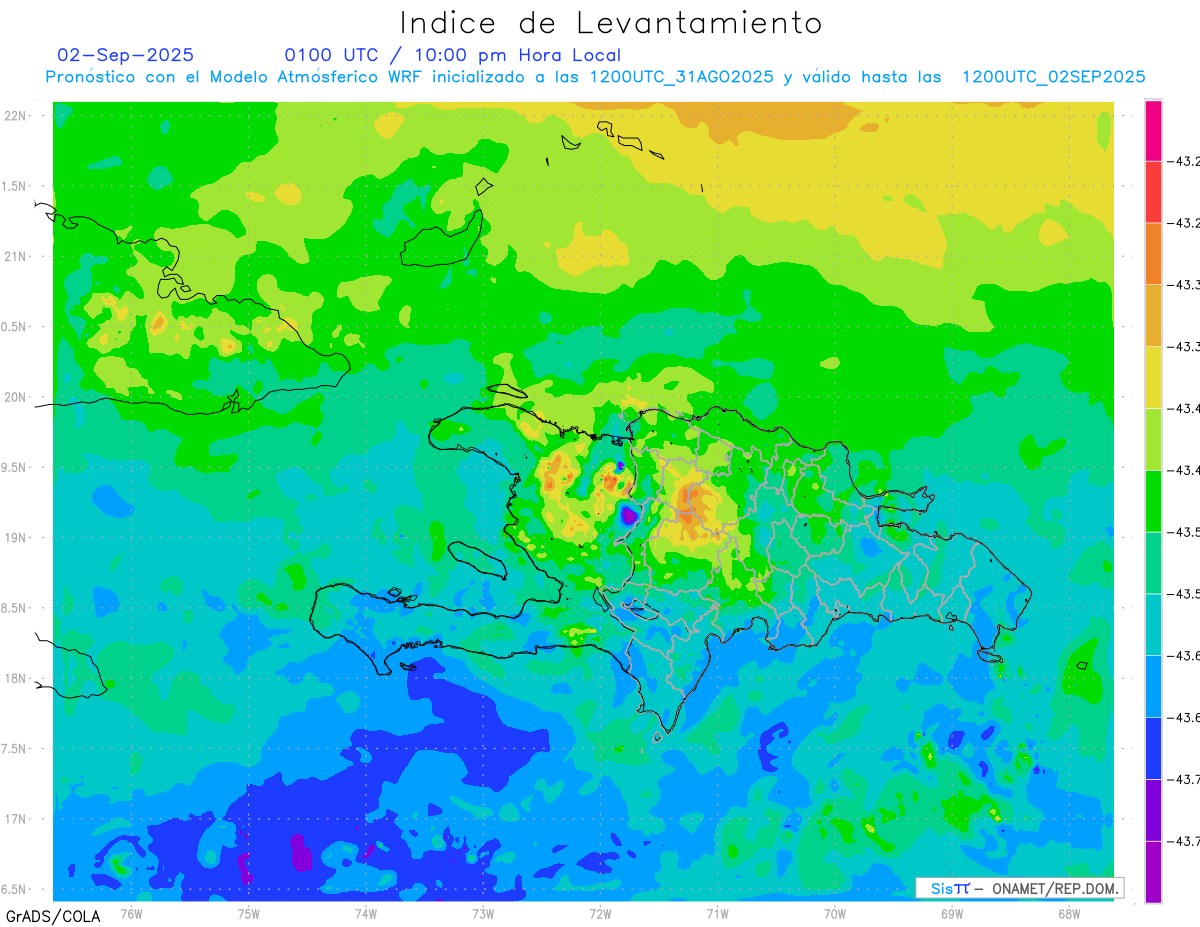
Task: Select the yellow swatch in the color scale
Action: pyautogui.click(x=1153, y=377)
